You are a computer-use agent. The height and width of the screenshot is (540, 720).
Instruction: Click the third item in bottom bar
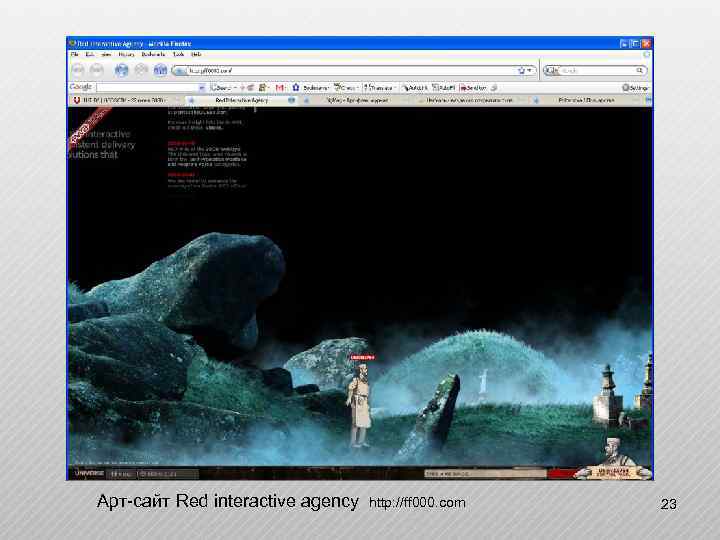[168, 473]
